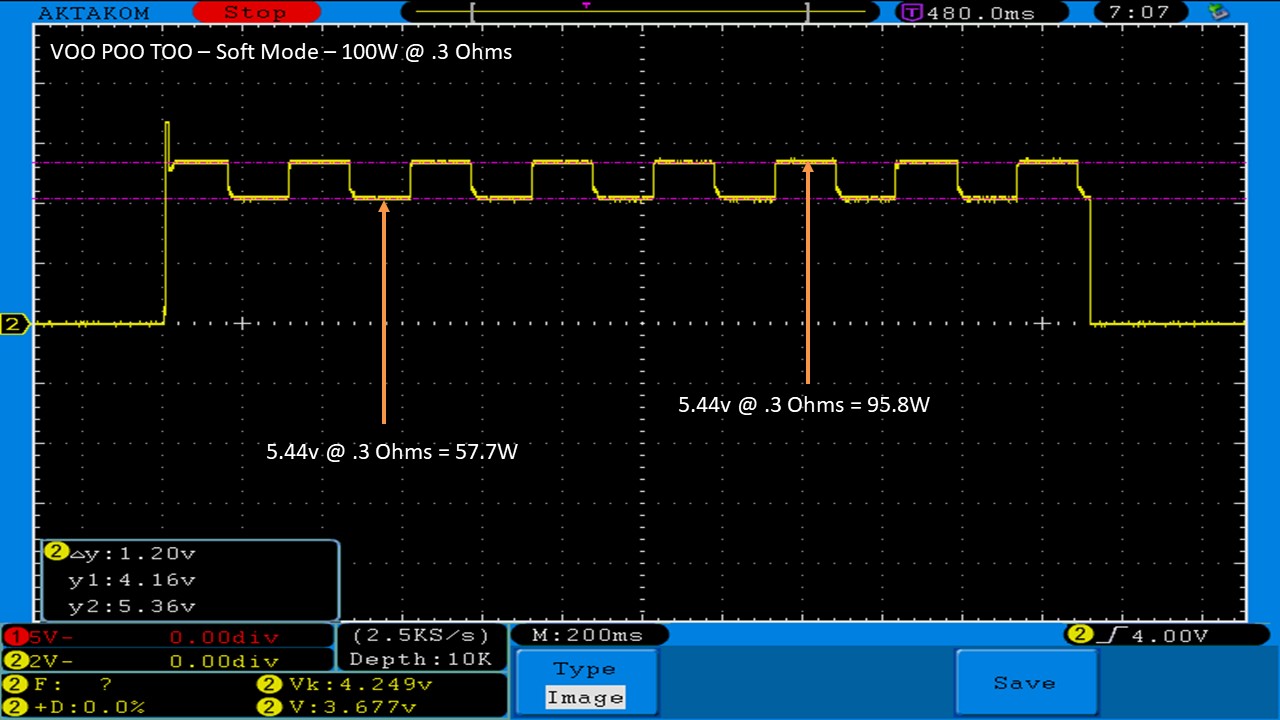The width and height of the screenshot is (1280, 720).
Task: Click the CH2 2V scale readout
Action: point(168,660)
